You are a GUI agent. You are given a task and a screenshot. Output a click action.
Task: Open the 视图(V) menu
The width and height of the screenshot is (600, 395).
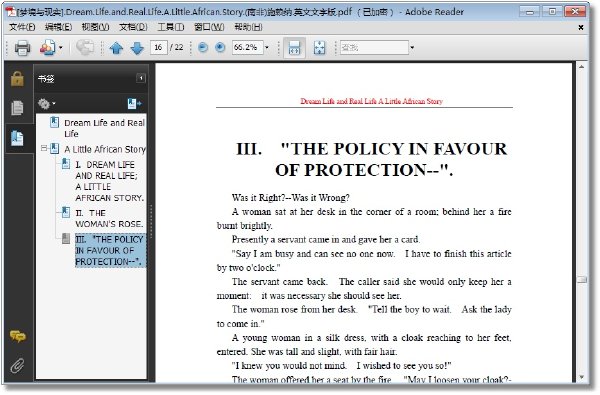click(x=96, y=27)
